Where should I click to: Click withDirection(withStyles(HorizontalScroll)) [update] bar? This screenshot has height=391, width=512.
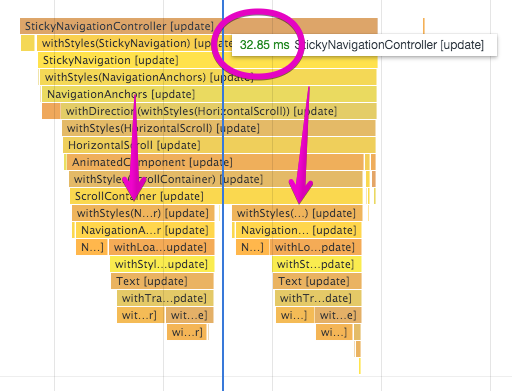(x=218, y=111)
